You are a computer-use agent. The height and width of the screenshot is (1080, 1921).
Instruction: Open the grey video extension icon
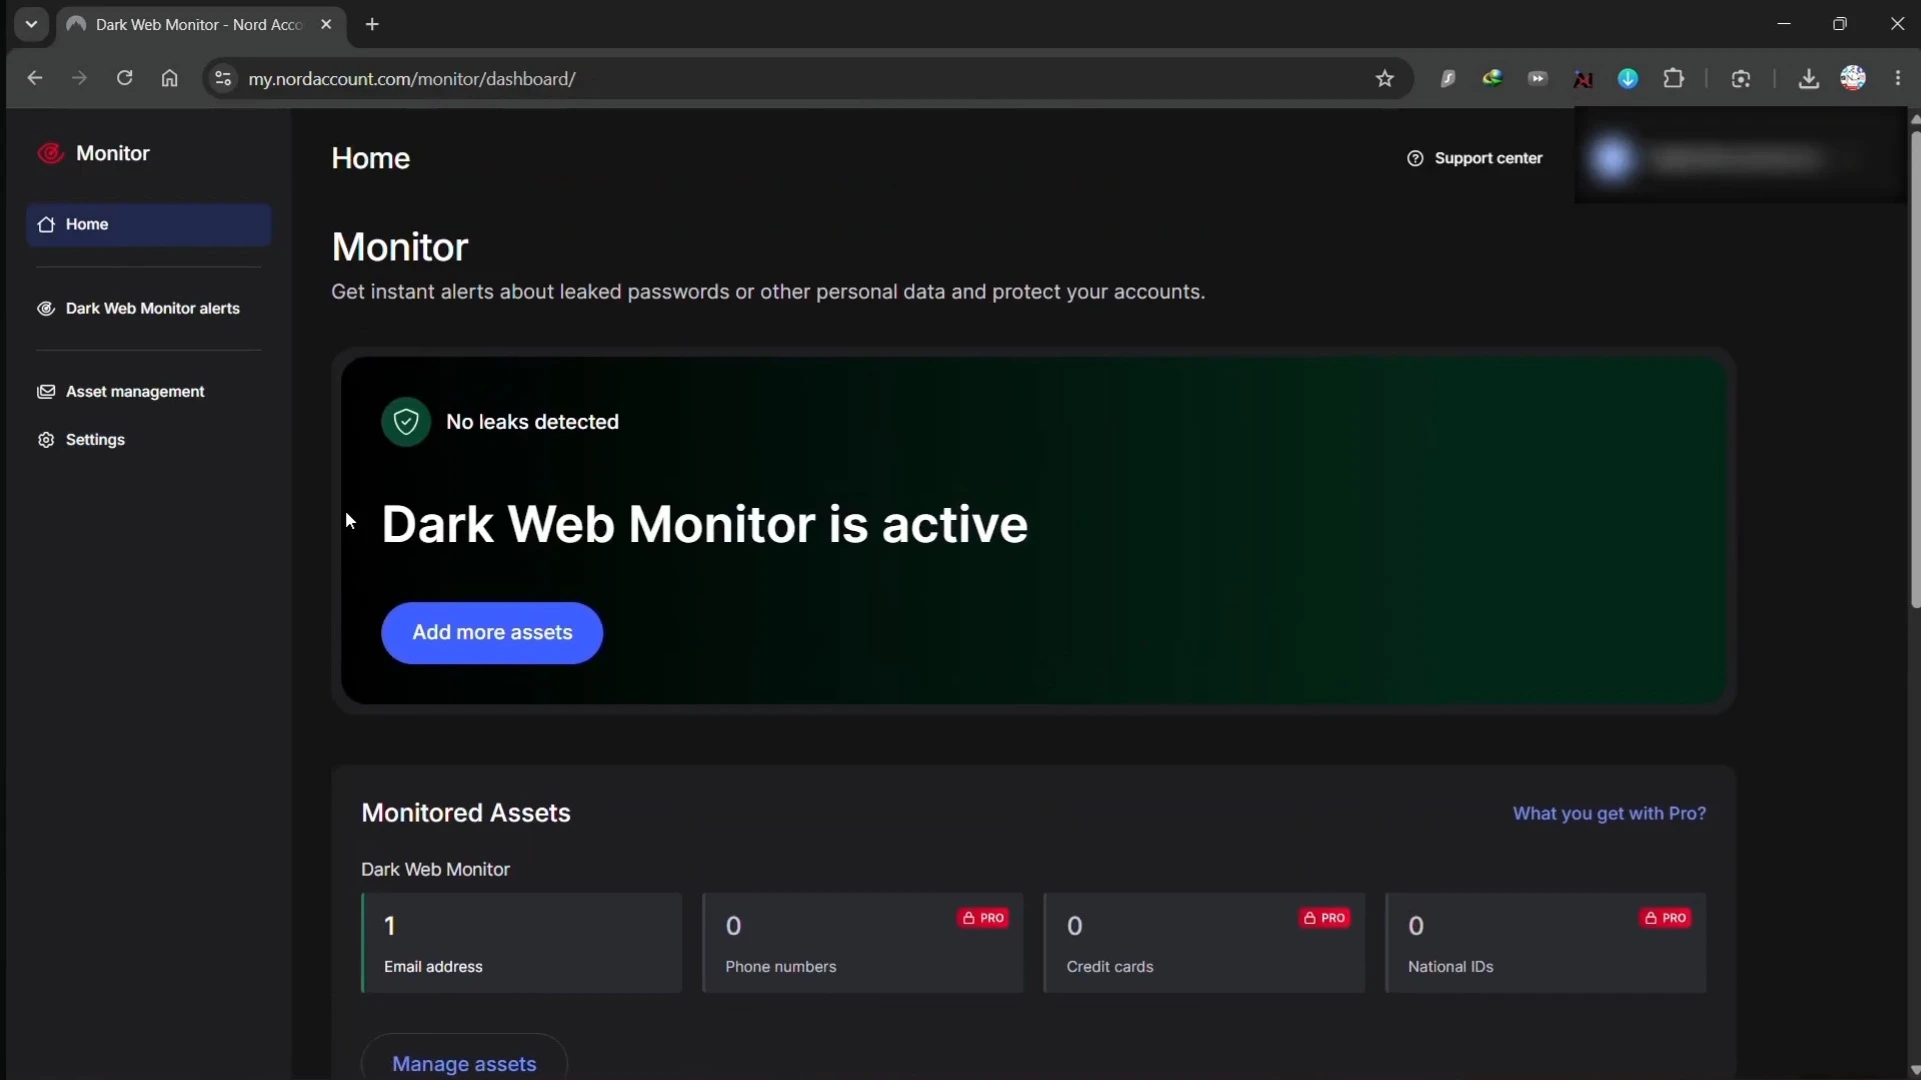click(1538, 78)
